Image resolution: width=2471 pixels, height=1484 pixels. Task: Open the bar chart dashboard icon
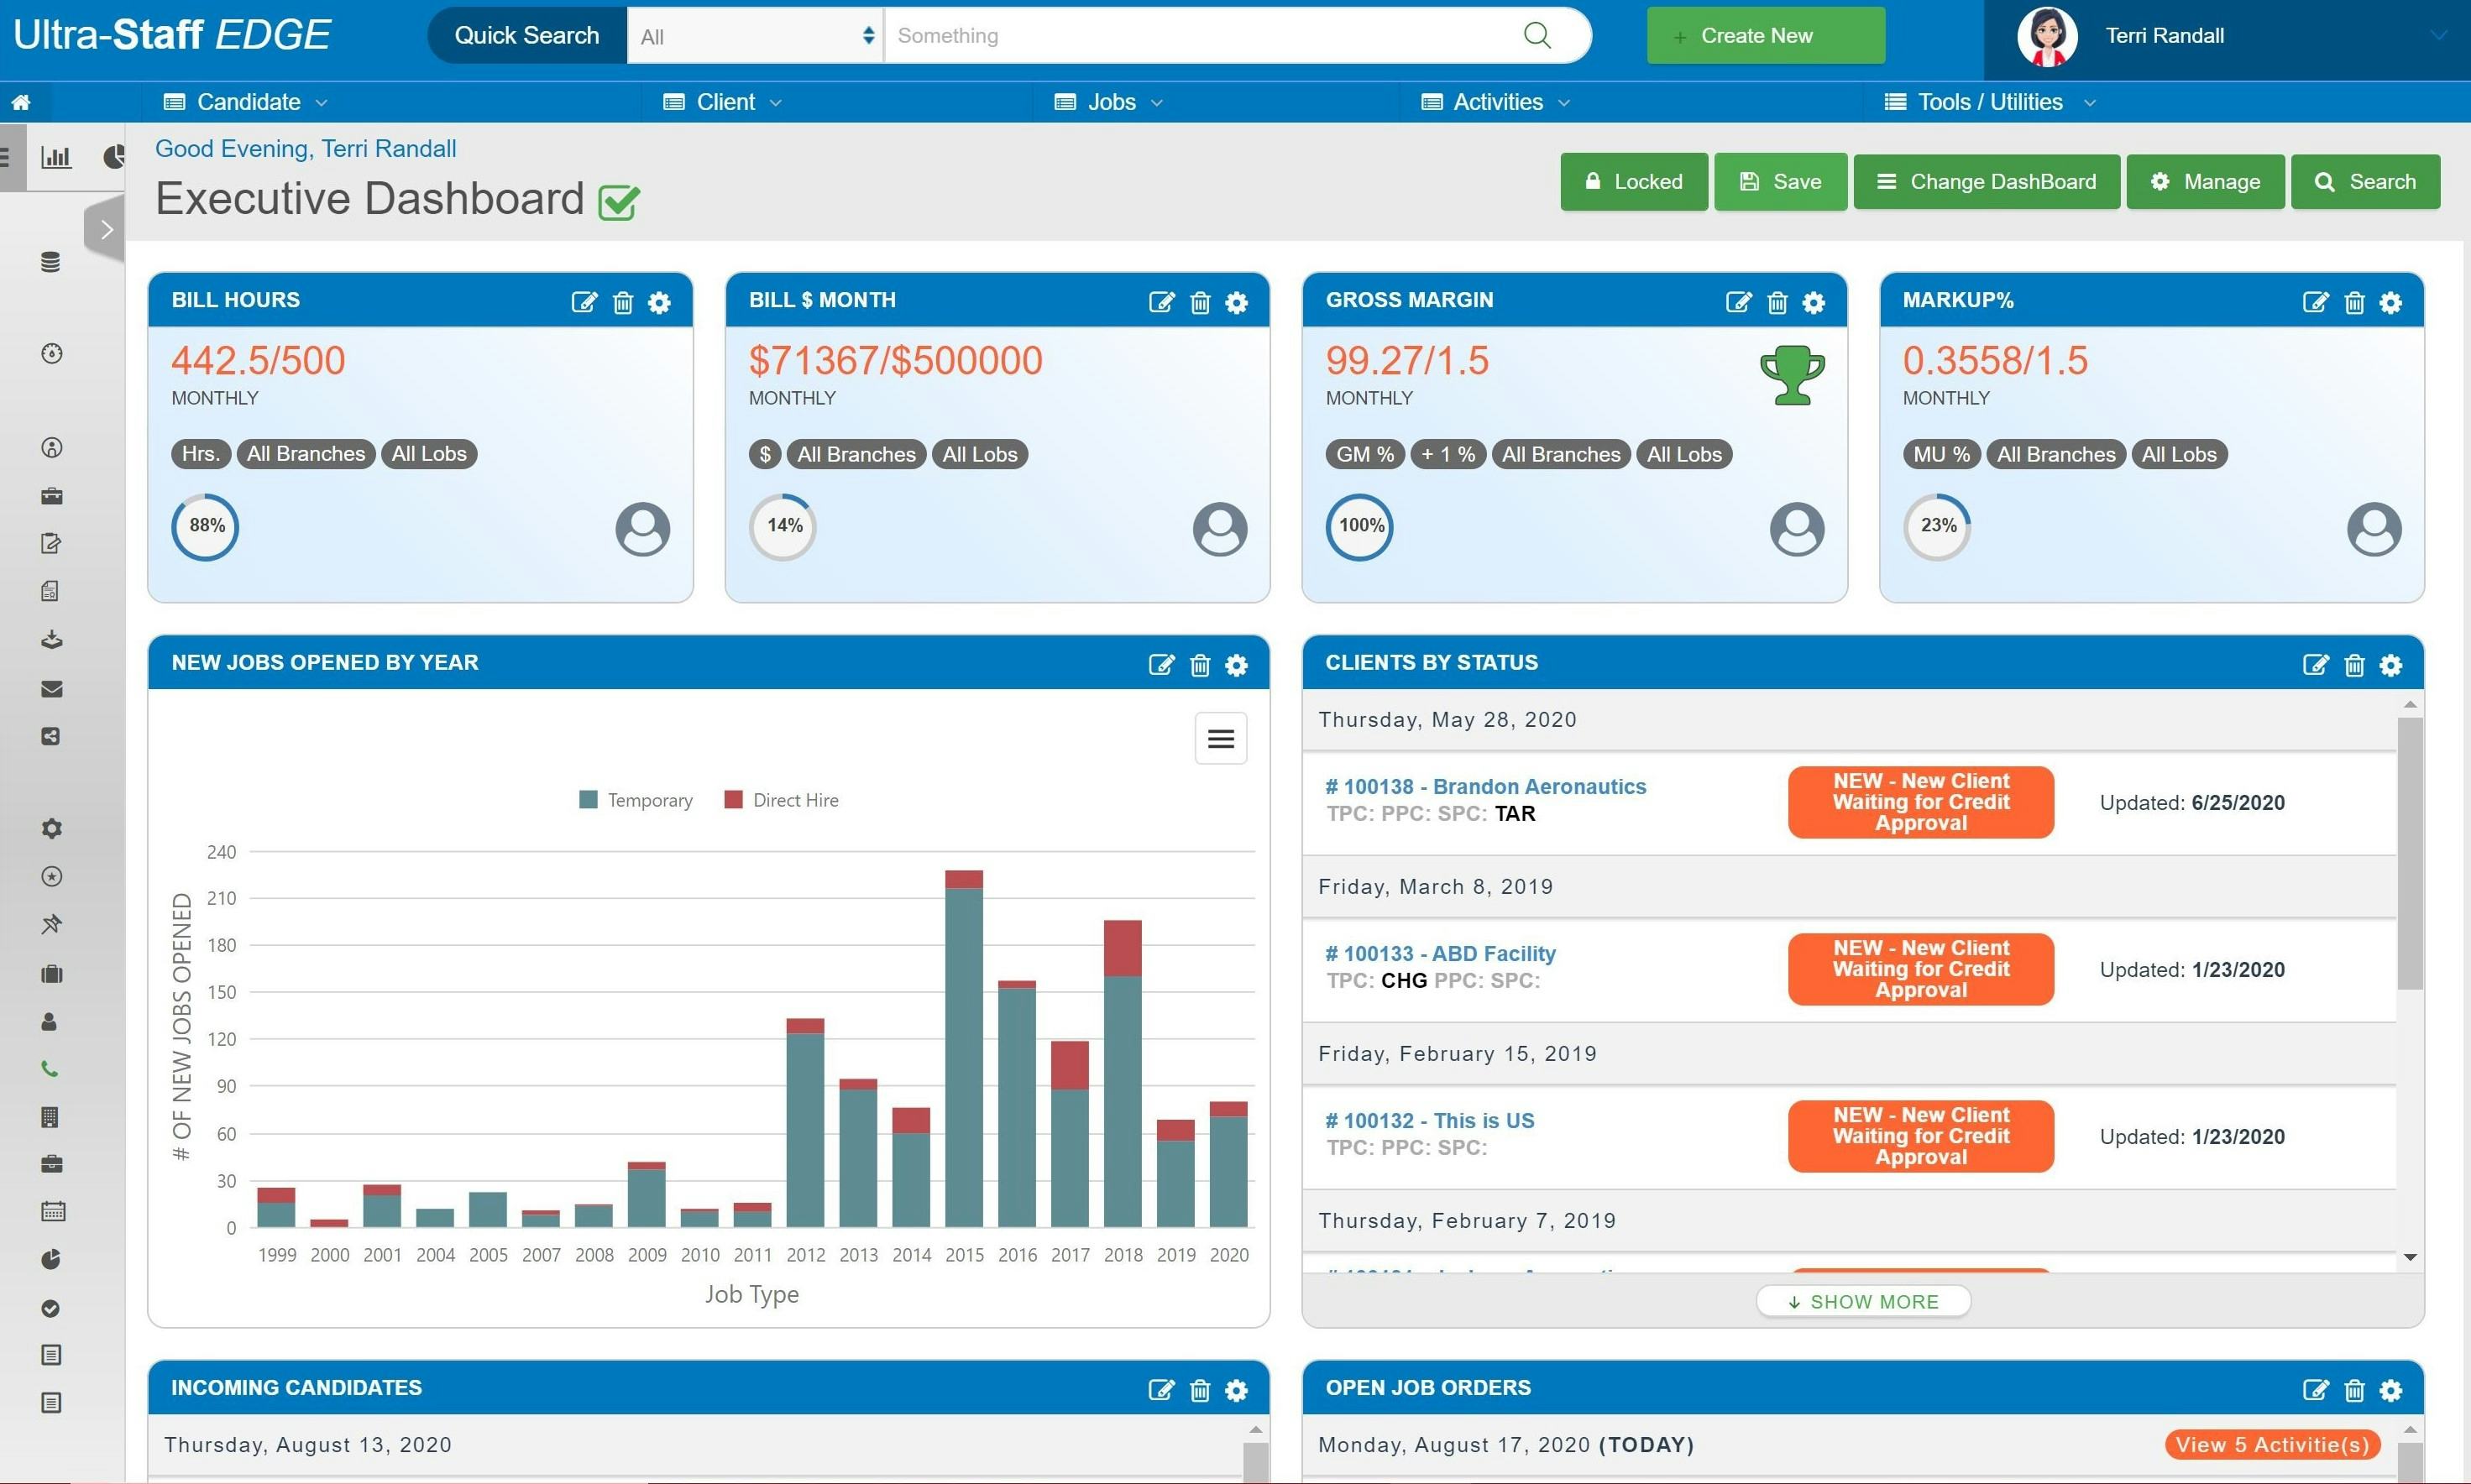pyautogui.click(x=57, y=157)
